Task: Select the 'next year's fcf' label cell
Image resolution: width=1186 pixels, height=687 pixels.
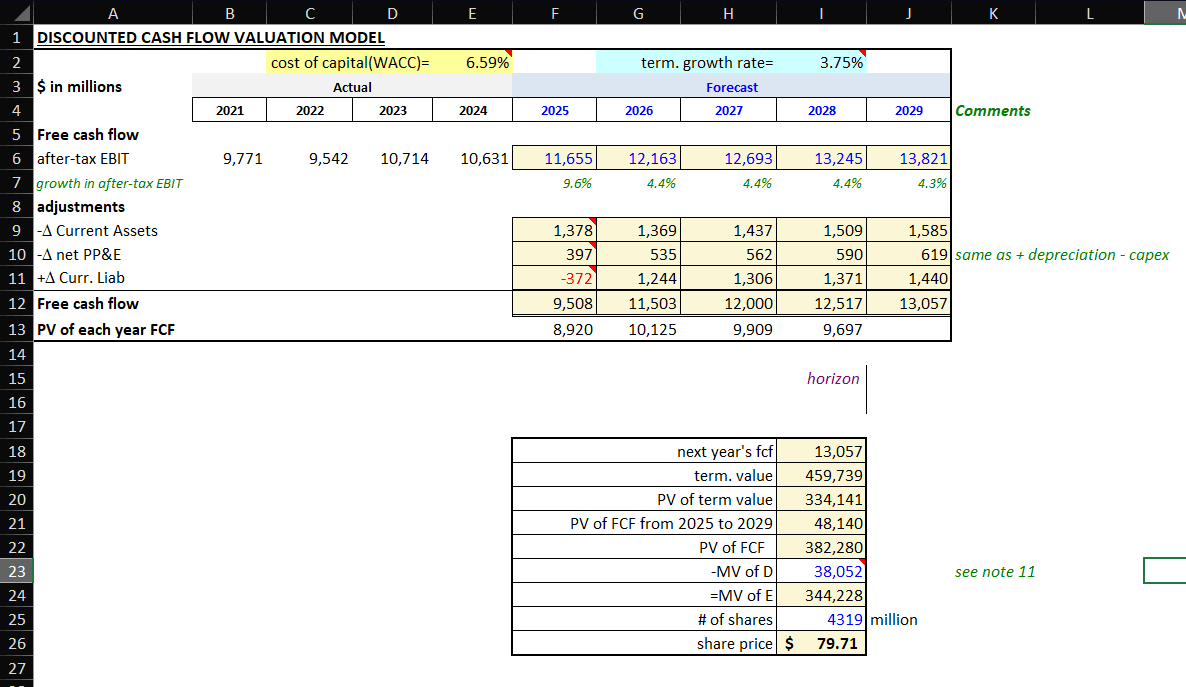Action: tap(644, 452)
